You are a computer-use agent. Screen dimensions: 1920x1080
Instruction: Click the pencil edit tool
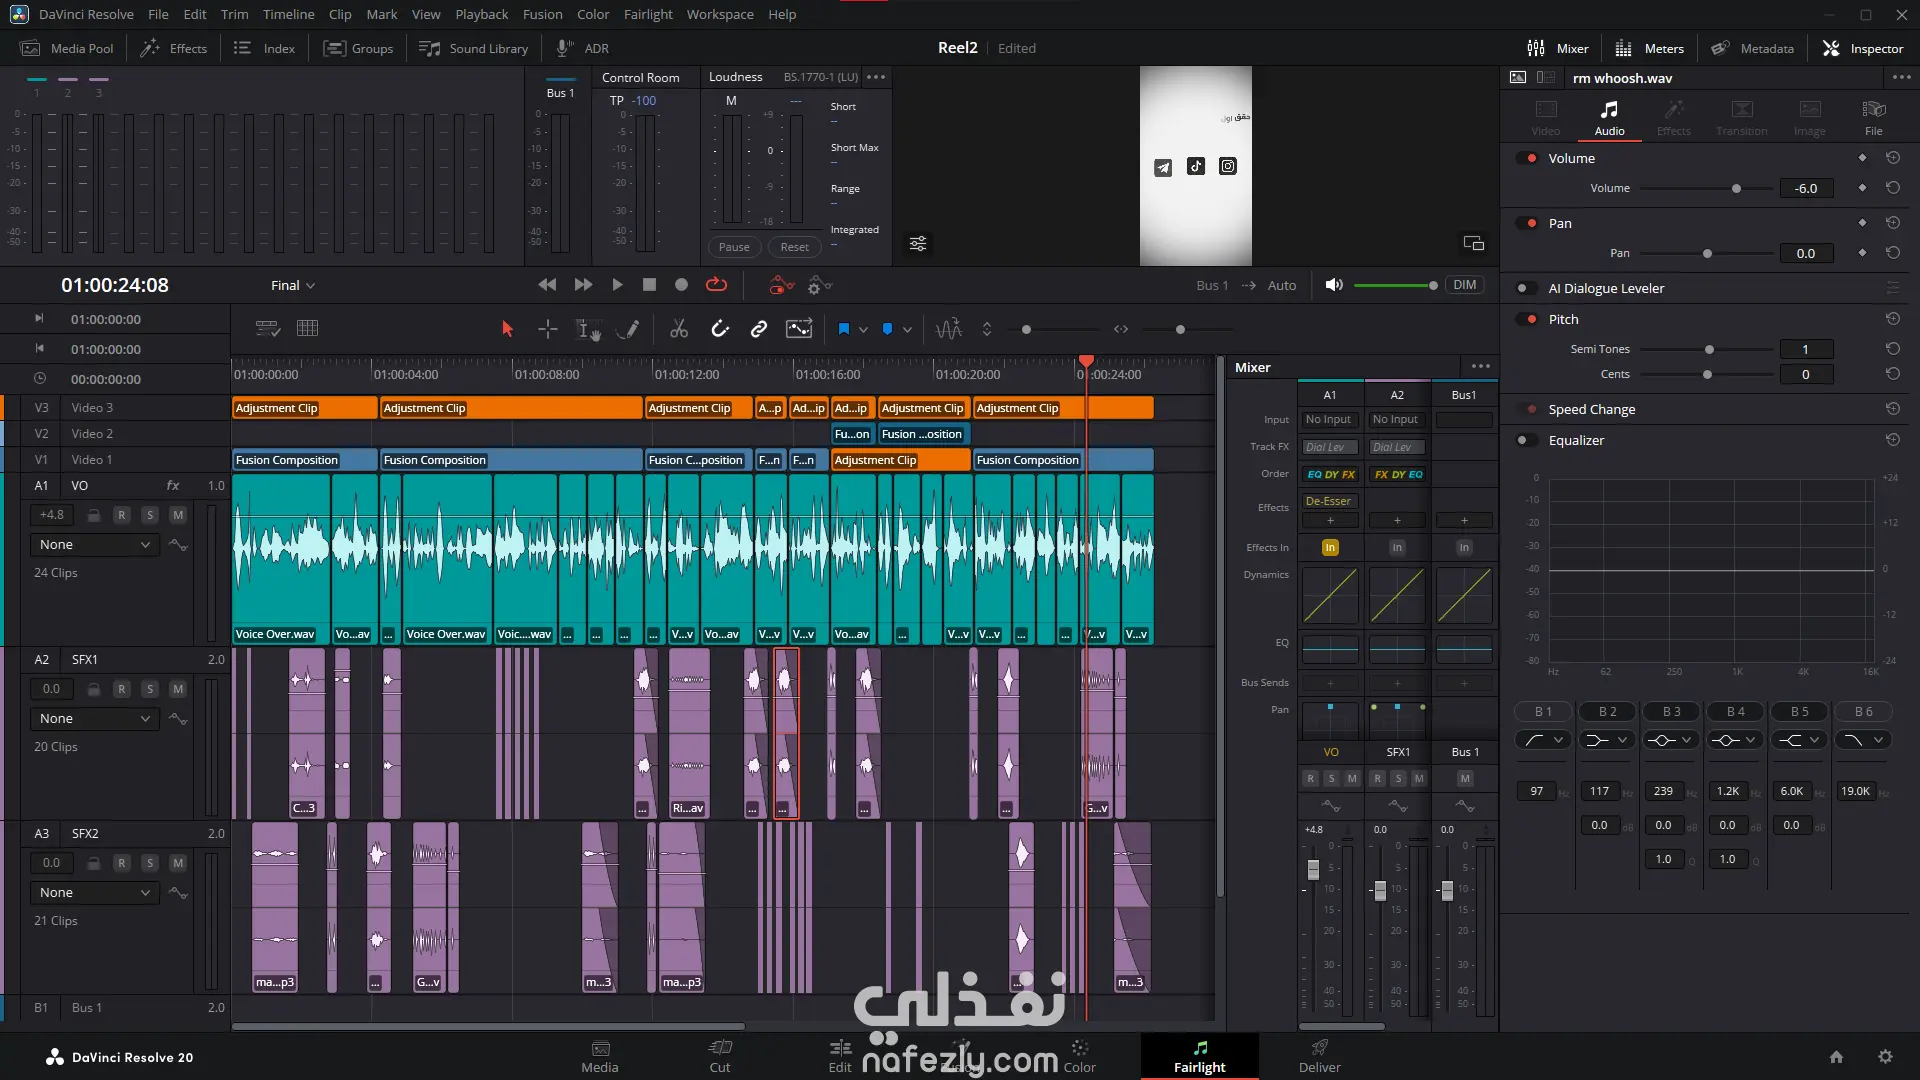pos(628,329)
